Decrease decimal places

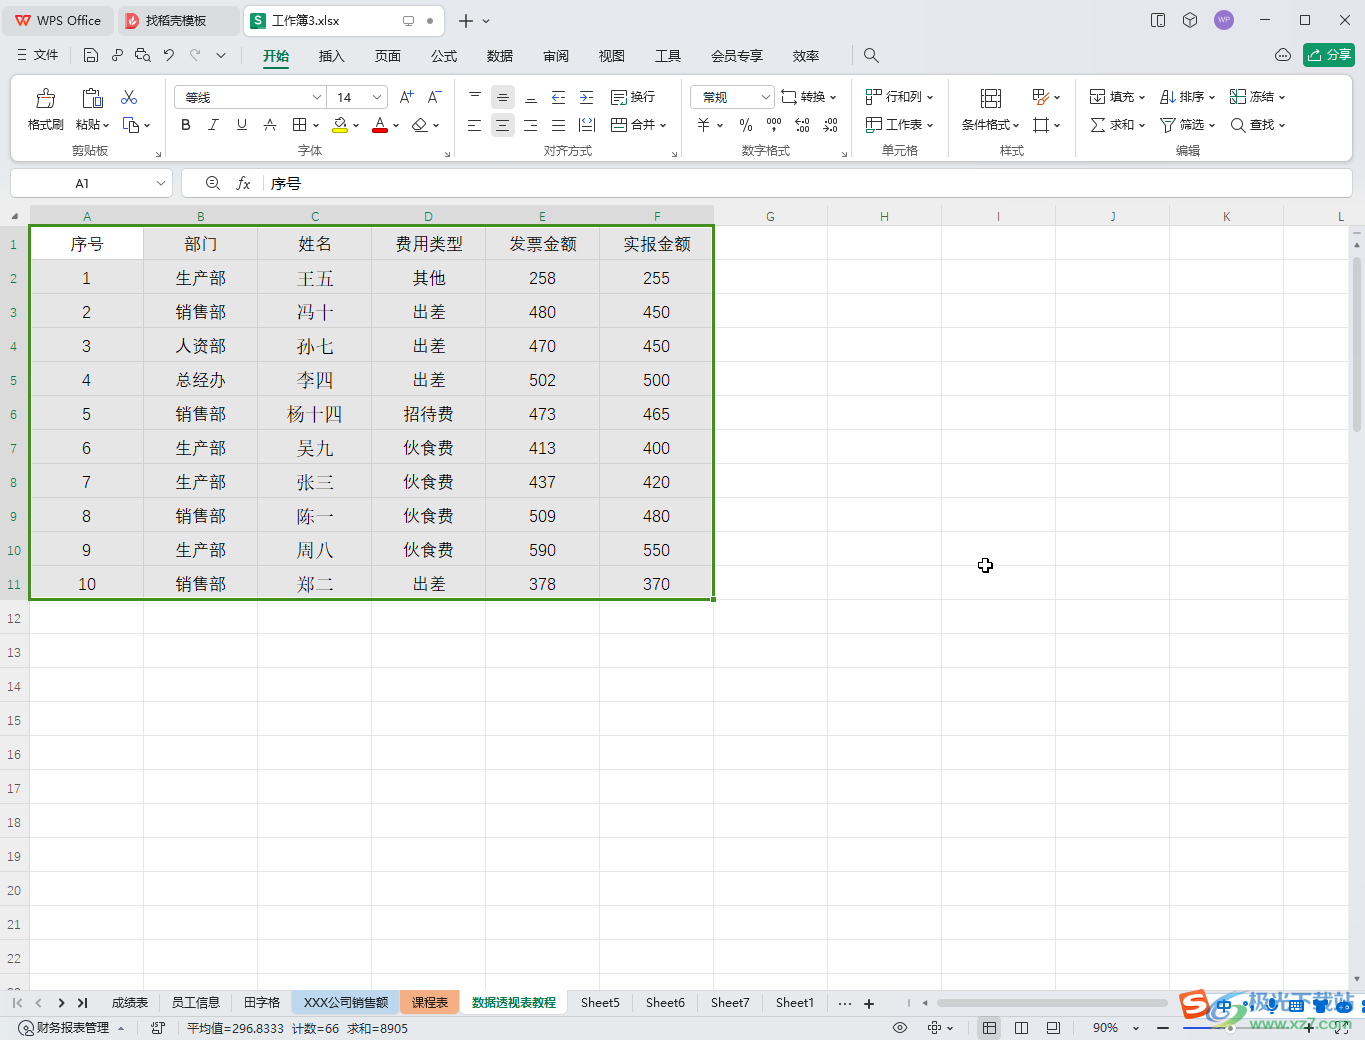(x=830, y=125)
